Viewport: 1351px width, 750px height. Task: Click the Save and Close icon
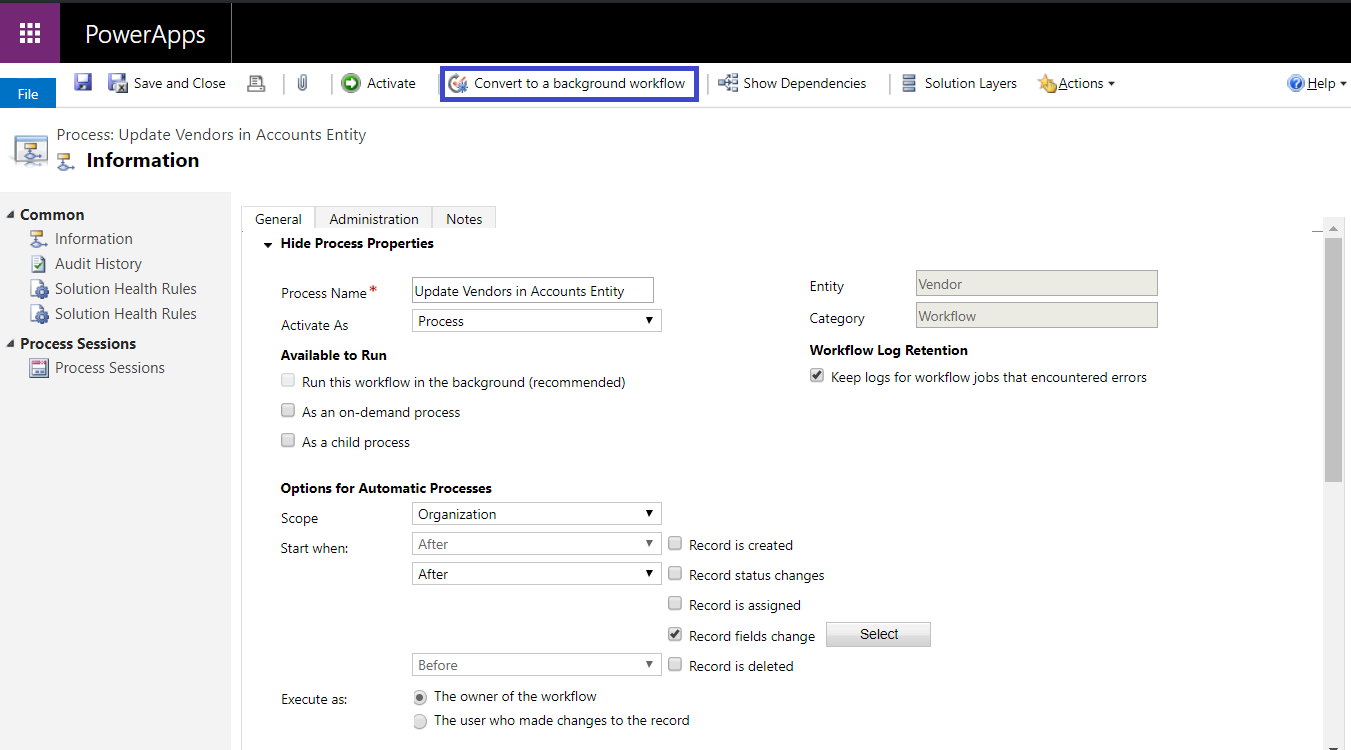coord(118,83)
